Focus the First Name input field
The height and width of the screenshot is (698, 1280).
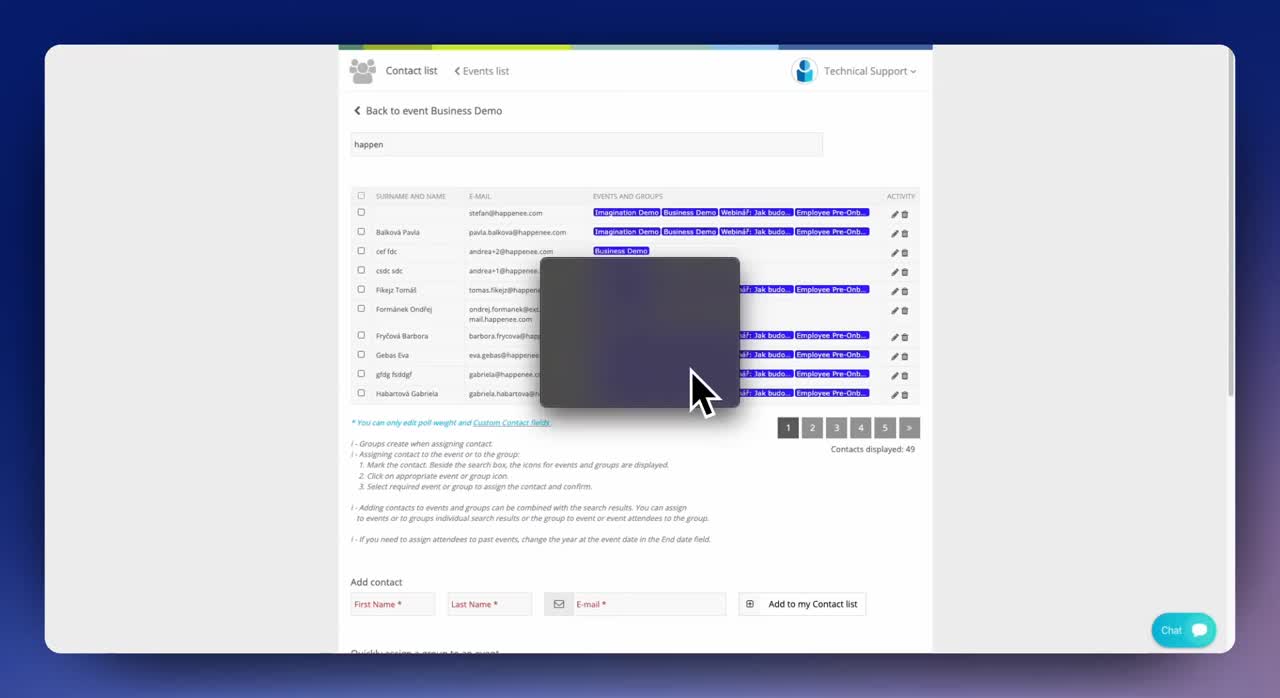392,604
